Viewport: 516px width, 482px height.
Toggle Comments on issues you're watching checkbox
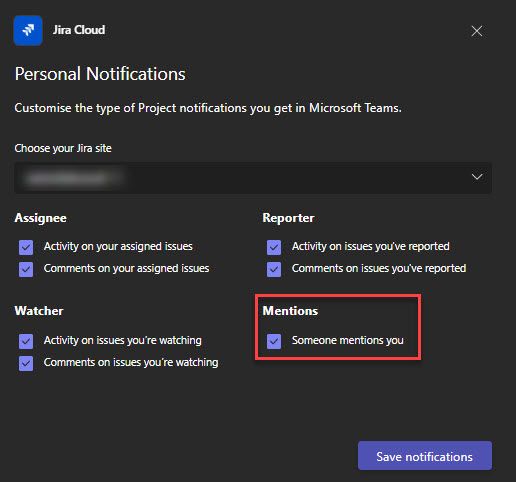click(26, 363)
